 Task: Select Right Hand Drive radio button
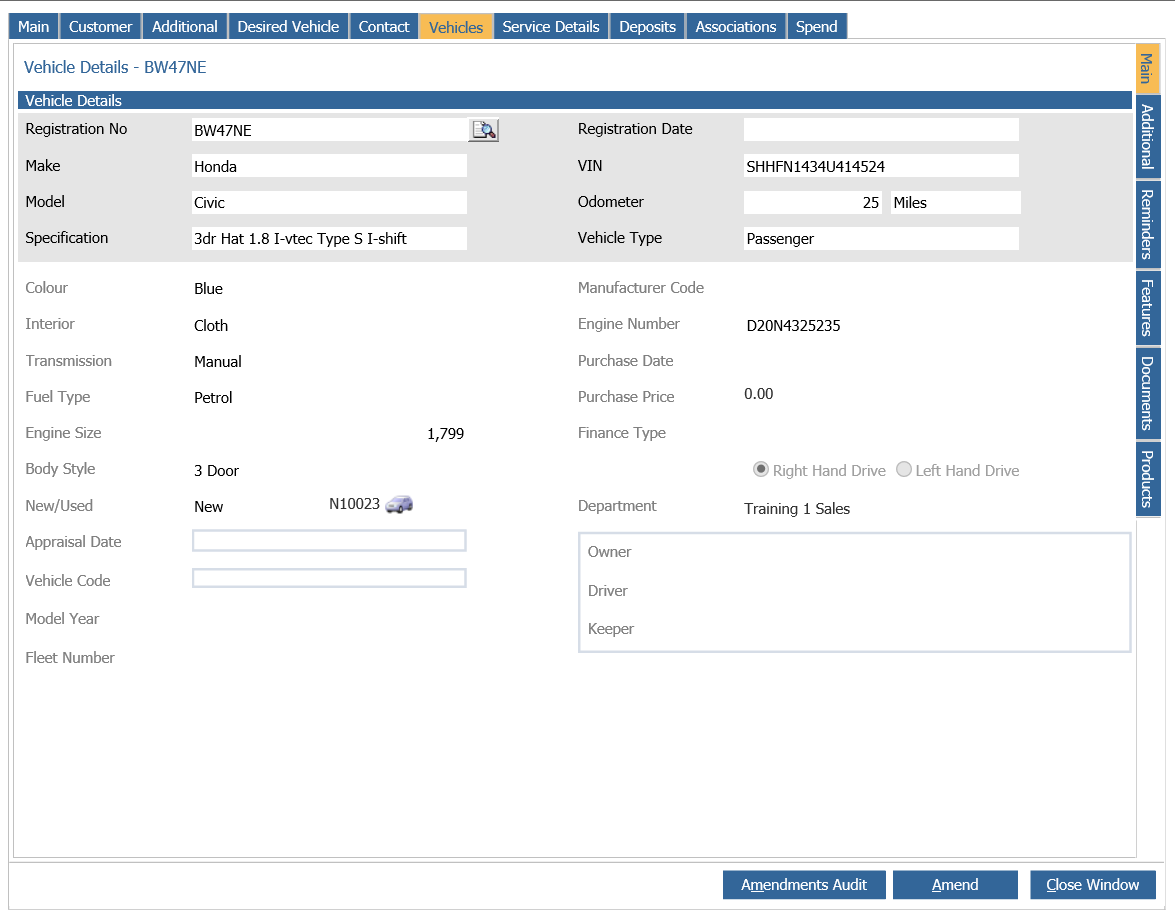[x=761, y=469]
